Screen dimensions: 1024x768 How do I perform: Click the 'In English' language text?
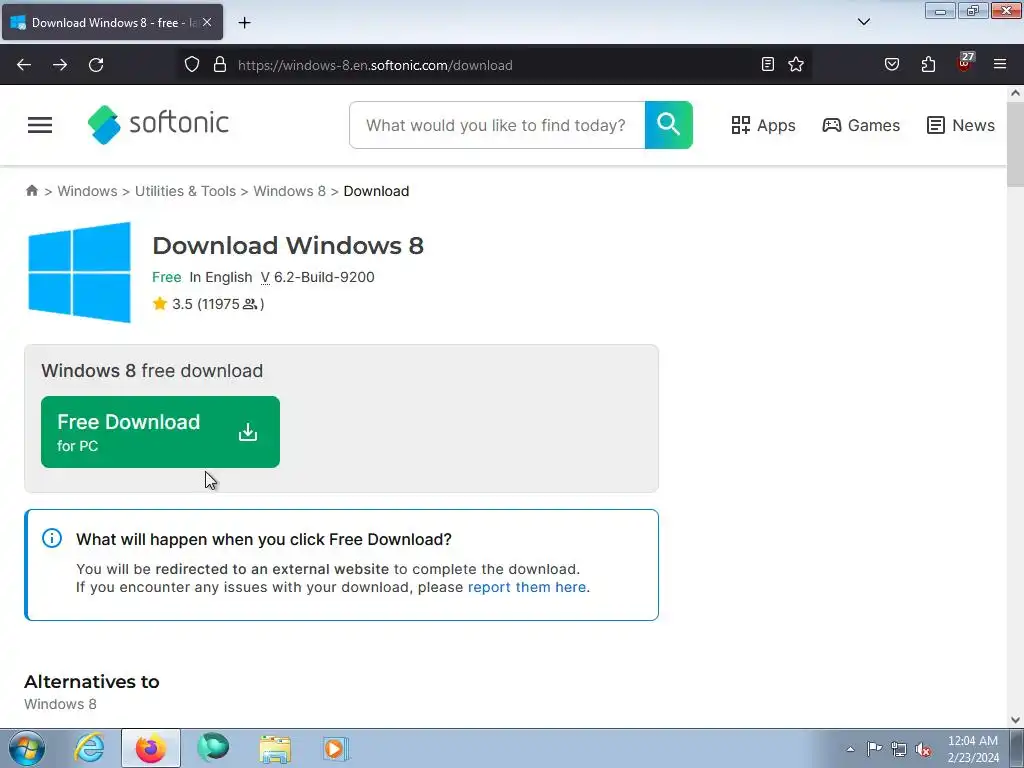click(x=221, y=277)
